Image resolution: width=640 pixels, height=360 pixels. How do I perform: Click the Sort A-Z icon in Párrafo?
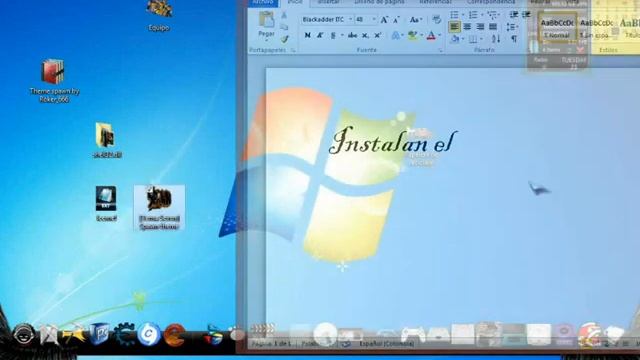pyautogui.click(x=496, y=39)
